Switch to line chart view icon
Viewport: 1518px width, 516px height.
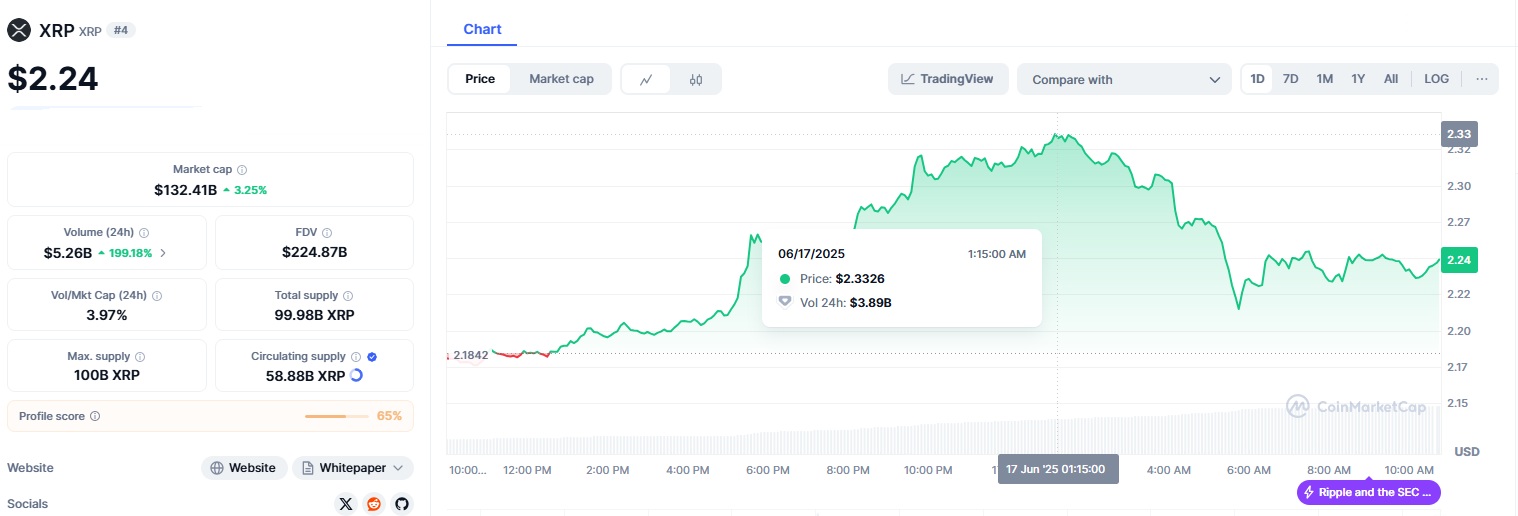click(647, 79)
